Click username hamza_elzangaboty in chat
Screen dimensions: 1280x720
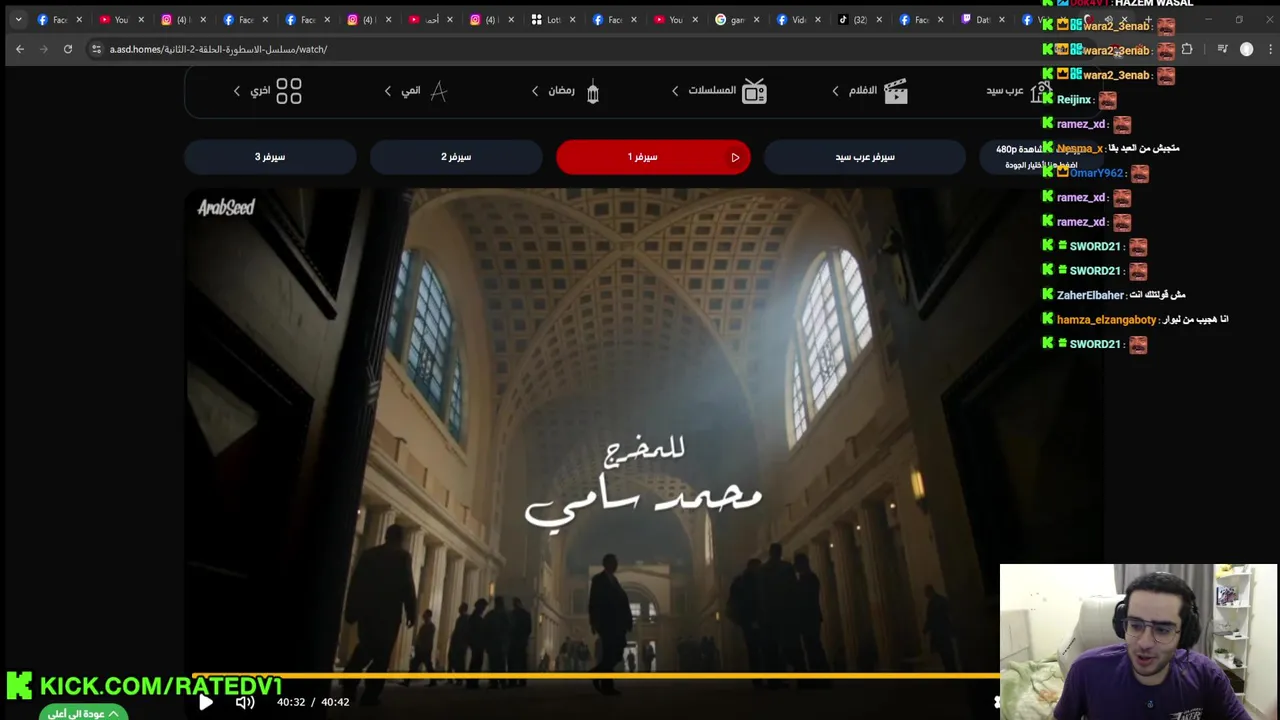tap(1106, 320)
